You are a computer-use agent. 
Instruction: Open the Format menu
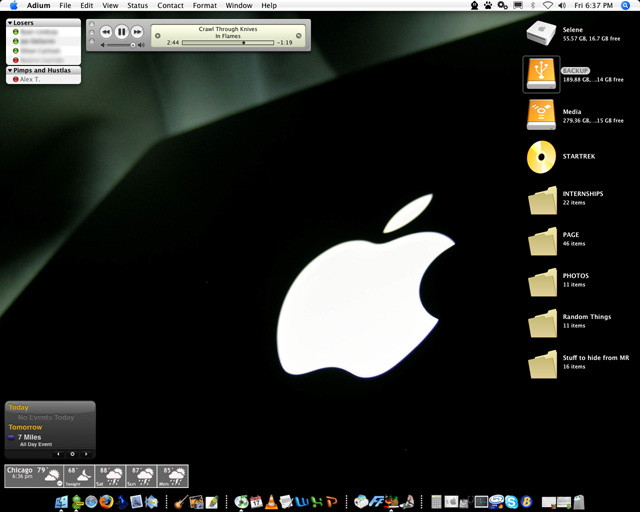click(x=204, y=5)
